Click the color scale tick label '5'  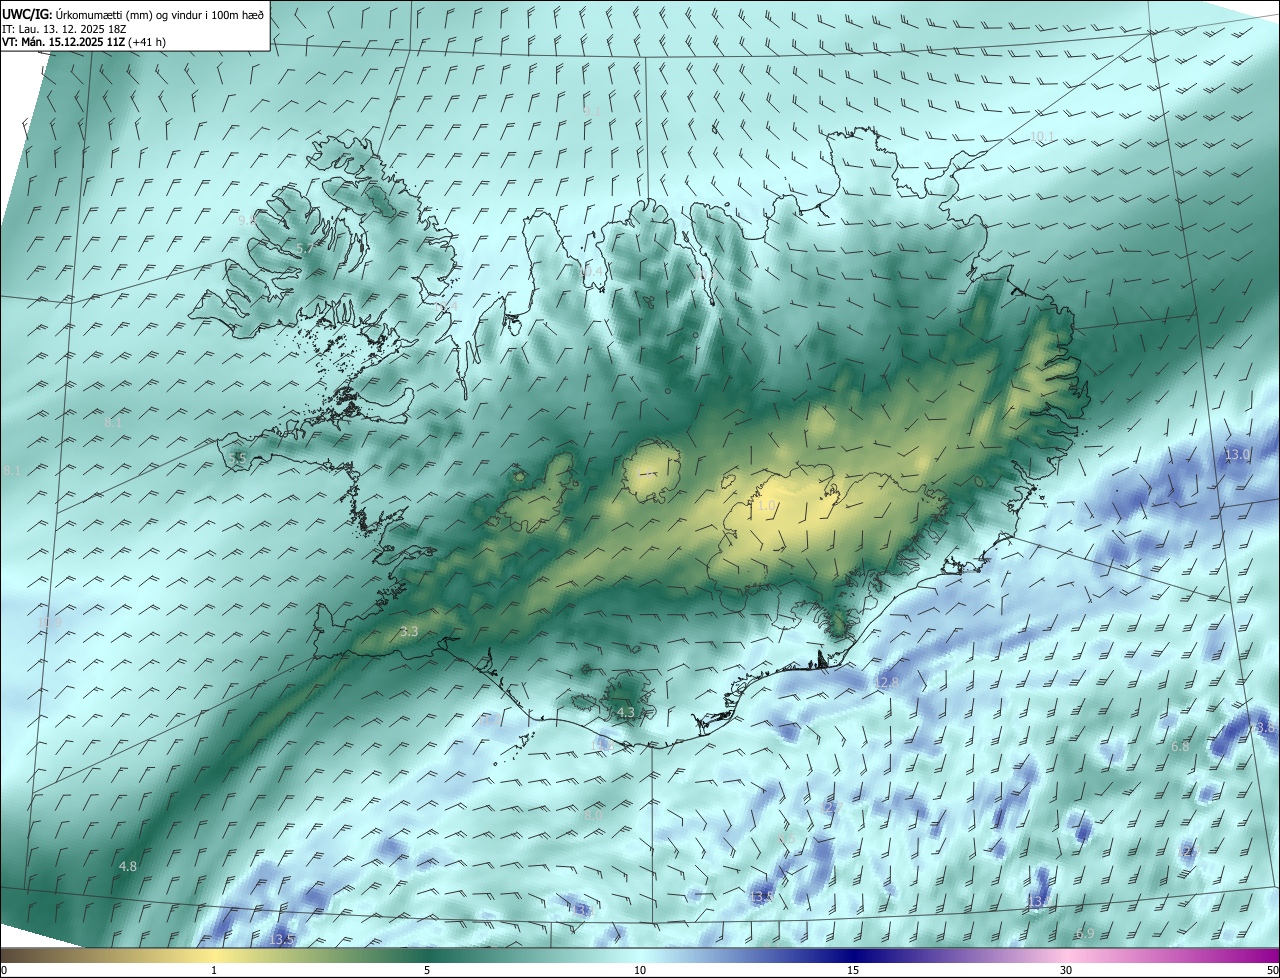pyautogui.click(x=427, y=970)
